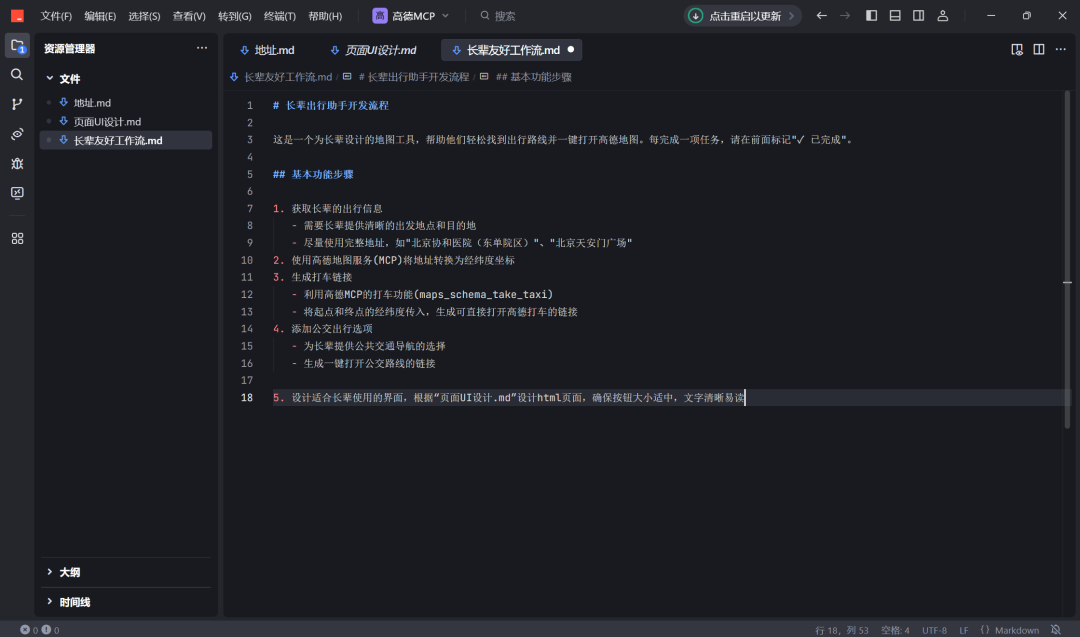Open the eye-shaped icon in activity bar

point(17,134)
